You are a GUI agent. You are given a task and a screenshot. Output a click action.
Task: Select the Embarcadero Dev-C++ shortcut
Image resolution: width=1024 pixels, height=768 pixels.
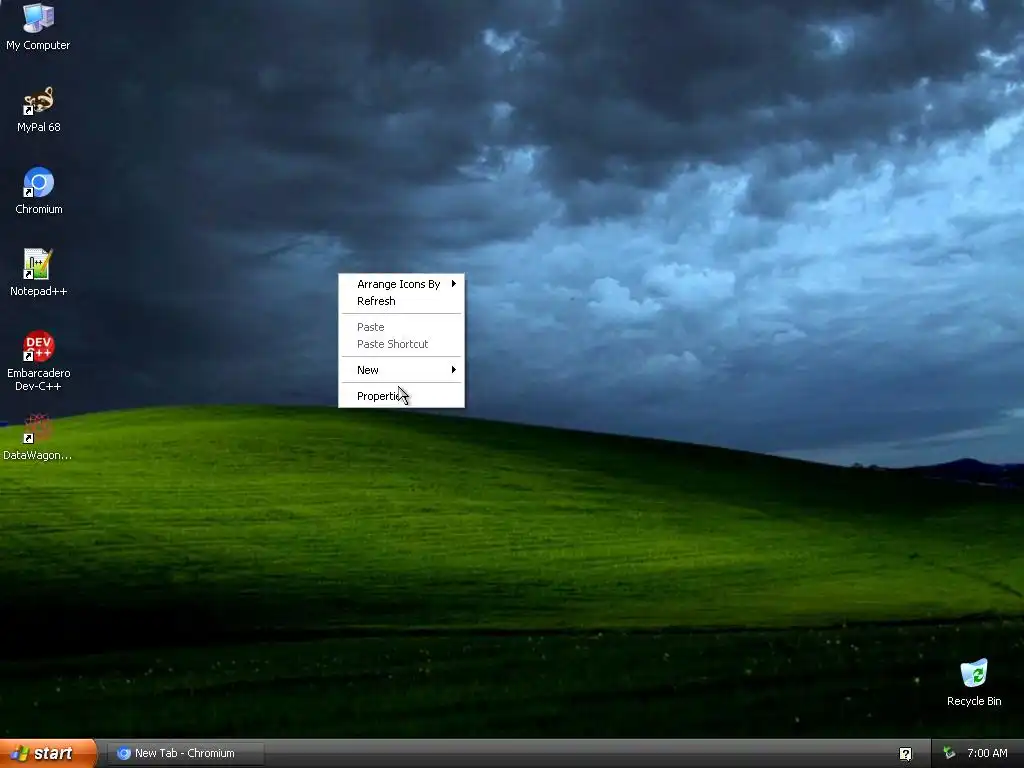tap(39, 361)
